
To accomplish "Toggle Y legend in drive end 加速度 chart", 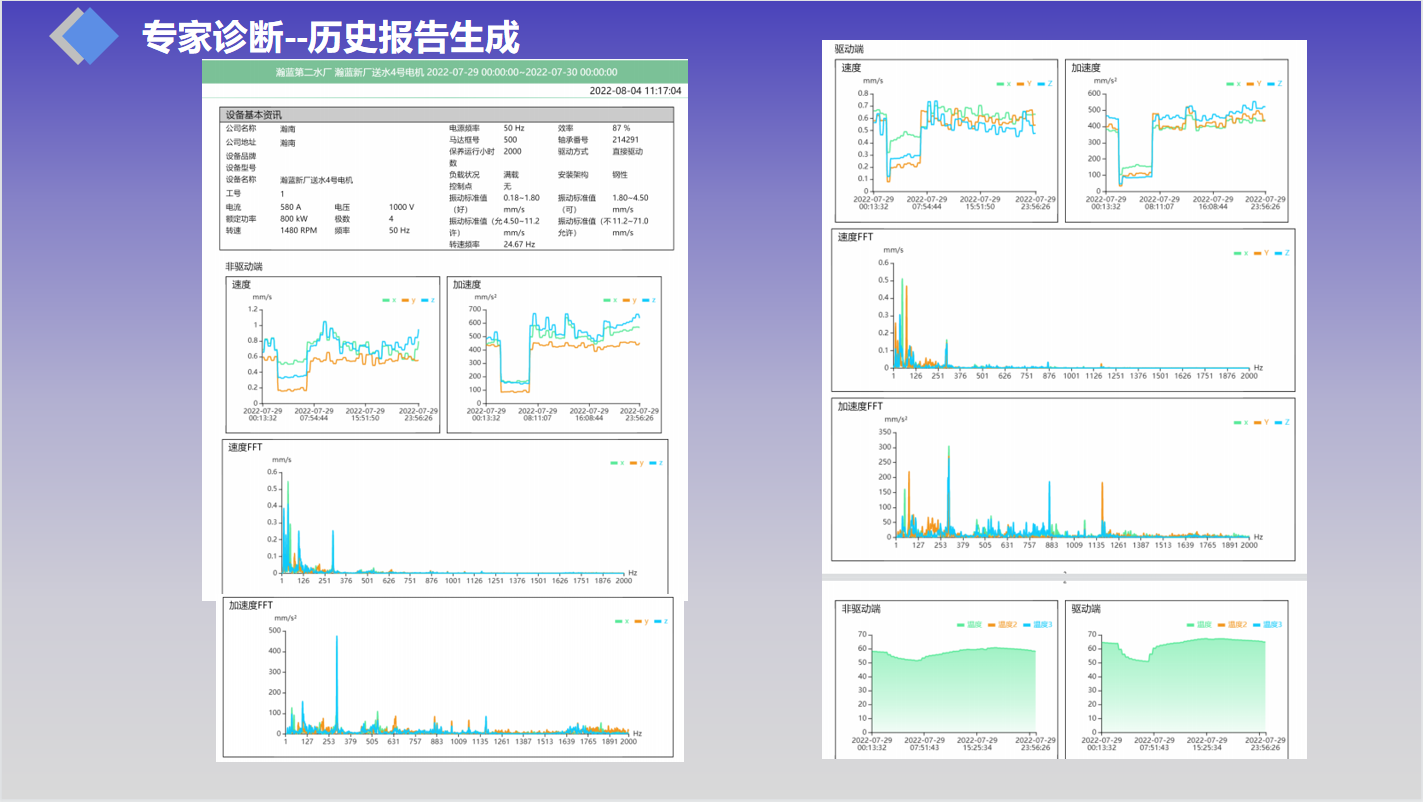I will [x=1254, y=84].
